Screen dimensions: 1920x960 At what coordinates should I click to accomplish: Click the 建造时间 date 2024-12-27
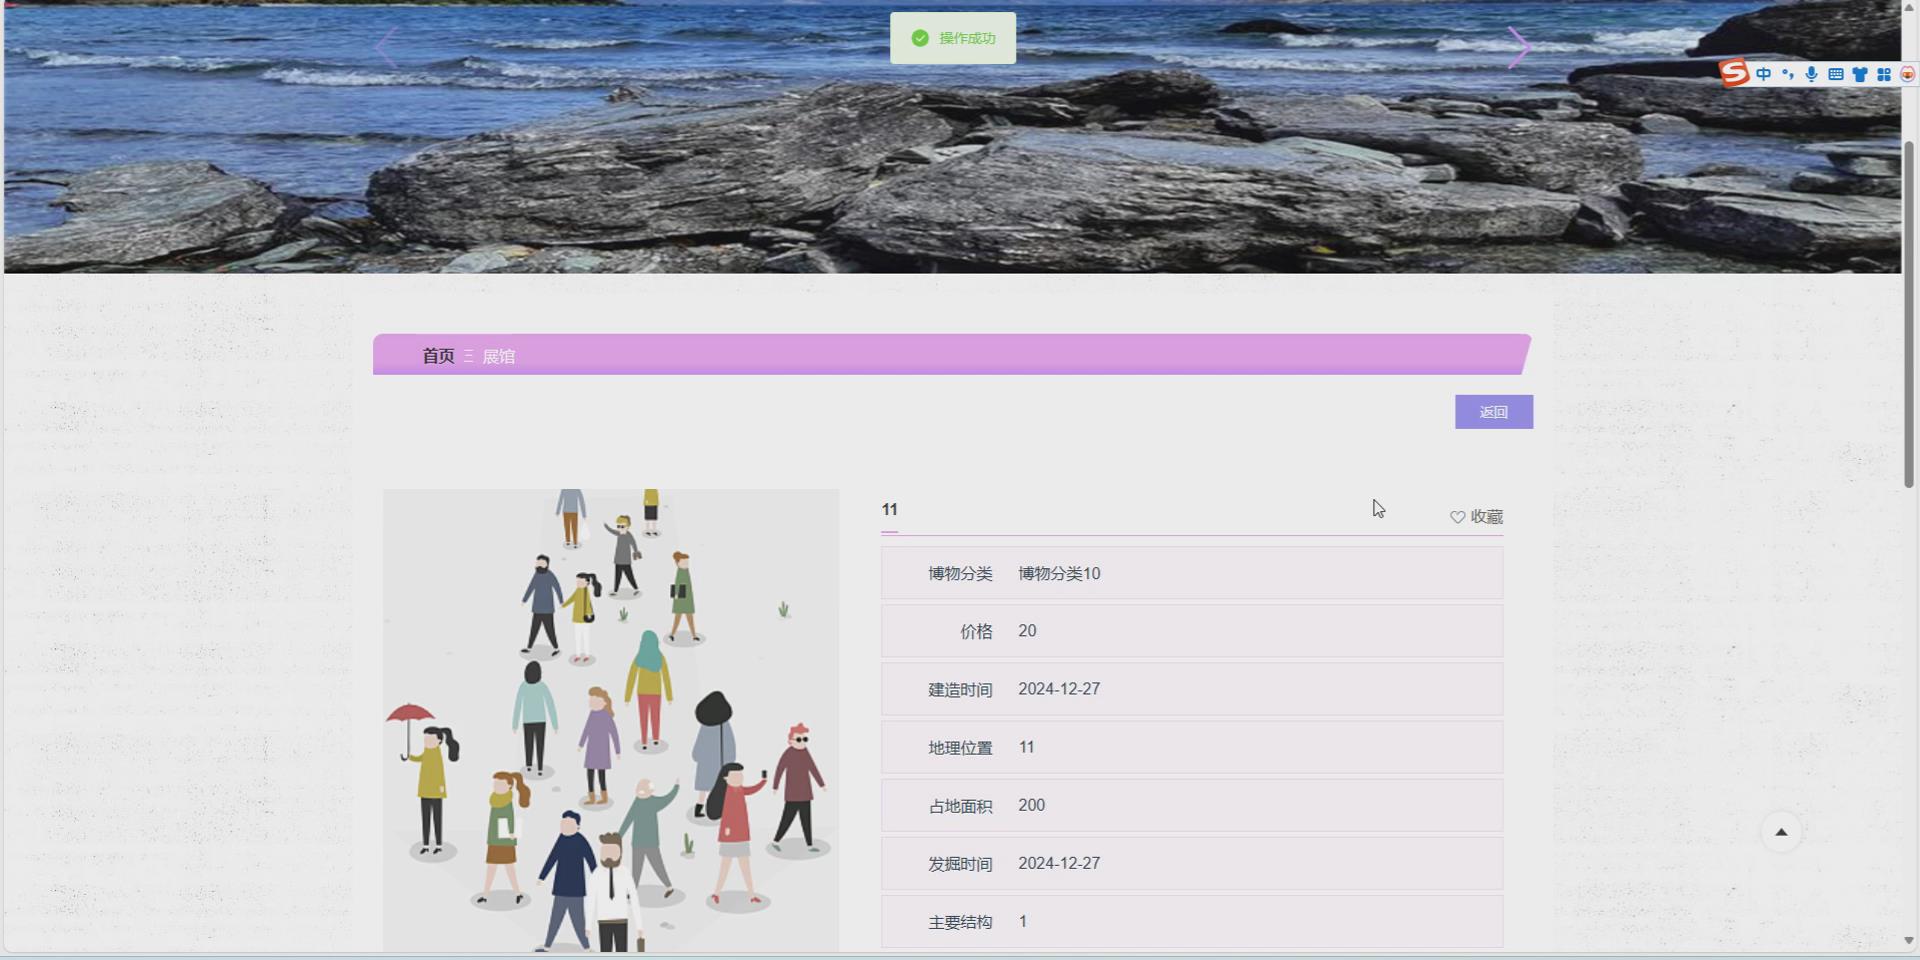[1059, 689]
